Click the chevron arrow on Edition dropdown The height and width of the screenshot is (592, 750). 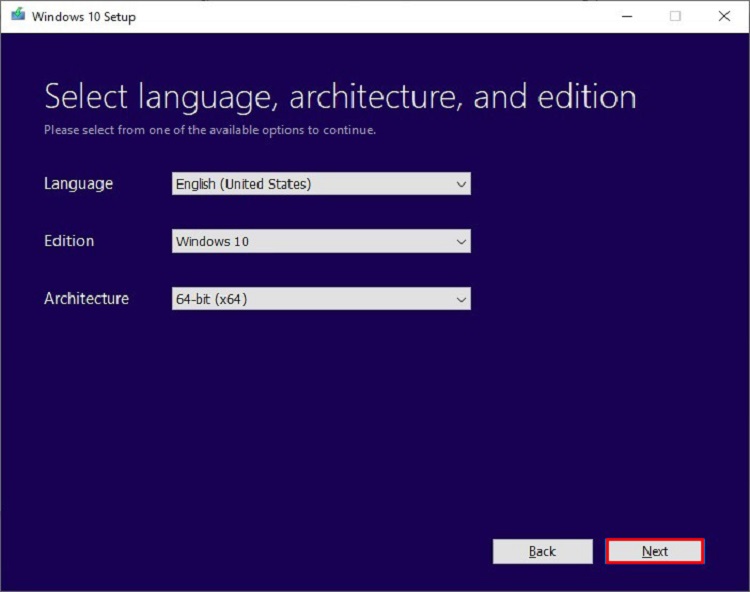click(x=460, y=241)
